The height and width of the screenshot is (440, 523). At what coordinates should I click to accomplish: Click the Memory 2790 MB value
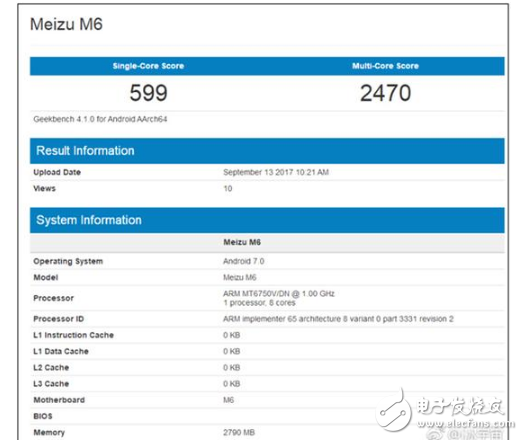pyautogui.click(x=239, y=432)
